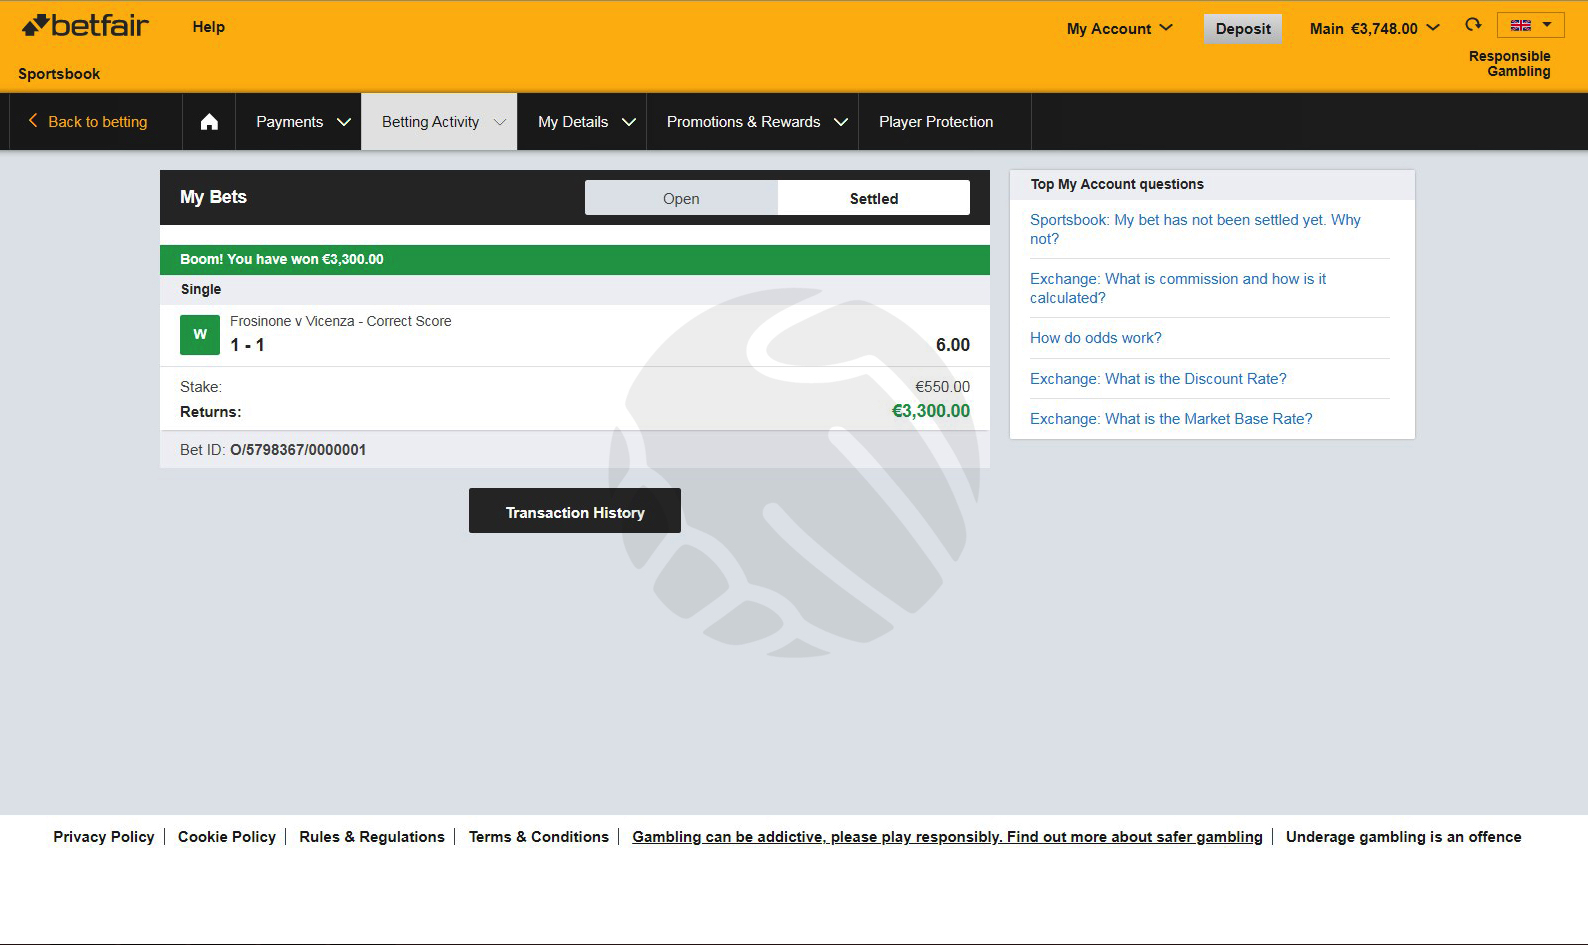
Task: Open the Player Protection page
Action: coord(936,122)
